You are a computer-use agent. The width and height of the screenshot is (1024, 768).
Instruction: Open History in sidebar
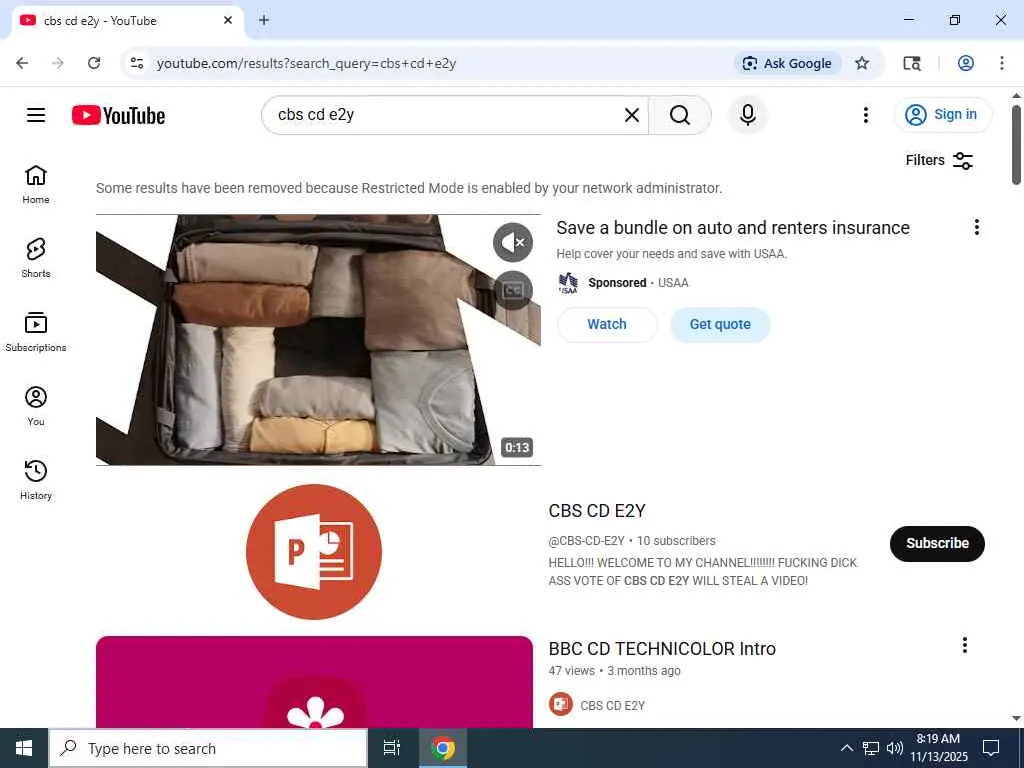pos(36,479)
